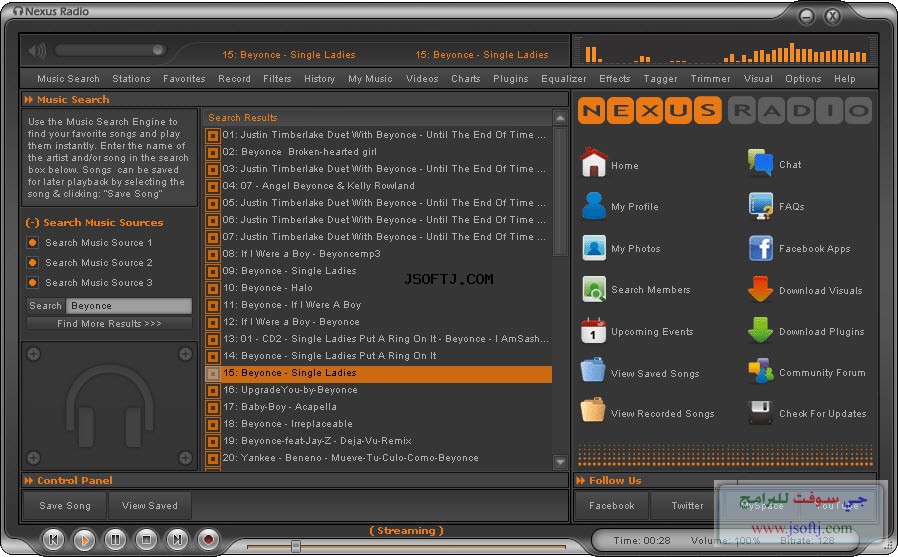This screenshot has width=898, height=557.
Task: Toggle Search Music Source 1 radio button
Action: pos(33,243)
